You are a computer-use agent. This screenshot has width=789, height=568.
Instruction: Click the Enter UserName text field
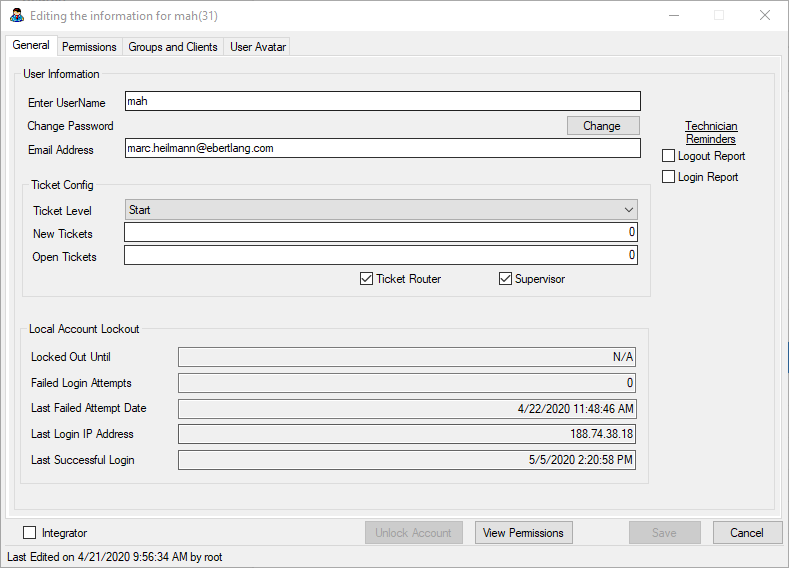pos(381,101)
